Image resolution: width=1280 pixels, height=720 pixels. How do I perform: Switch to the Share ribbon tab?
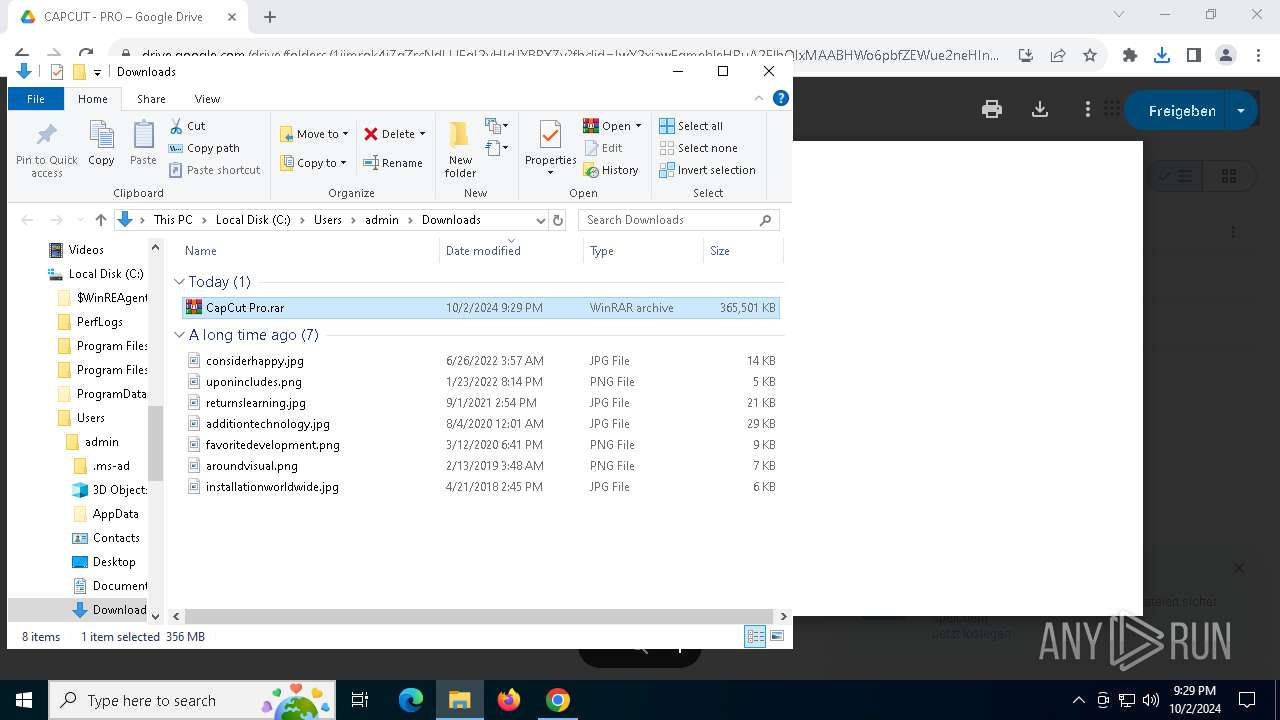pyautogui.click(x=151, y=99)
